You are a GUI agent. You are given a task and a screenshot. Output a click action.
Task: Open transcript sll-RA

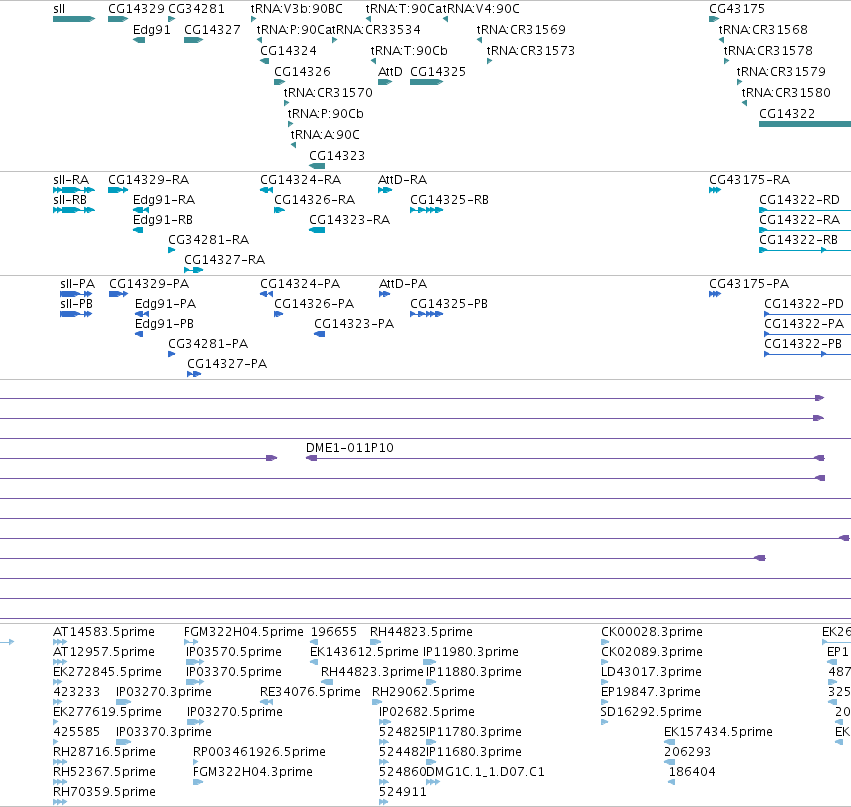click(x=74, y=190)
